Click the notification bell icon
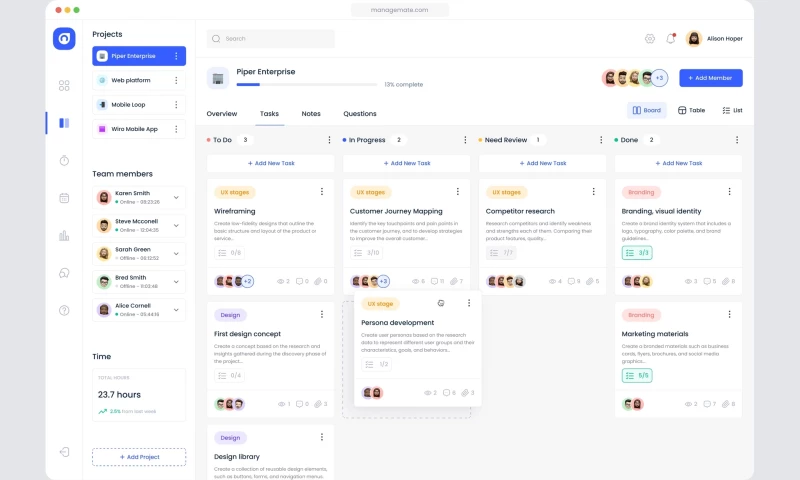 671,38
